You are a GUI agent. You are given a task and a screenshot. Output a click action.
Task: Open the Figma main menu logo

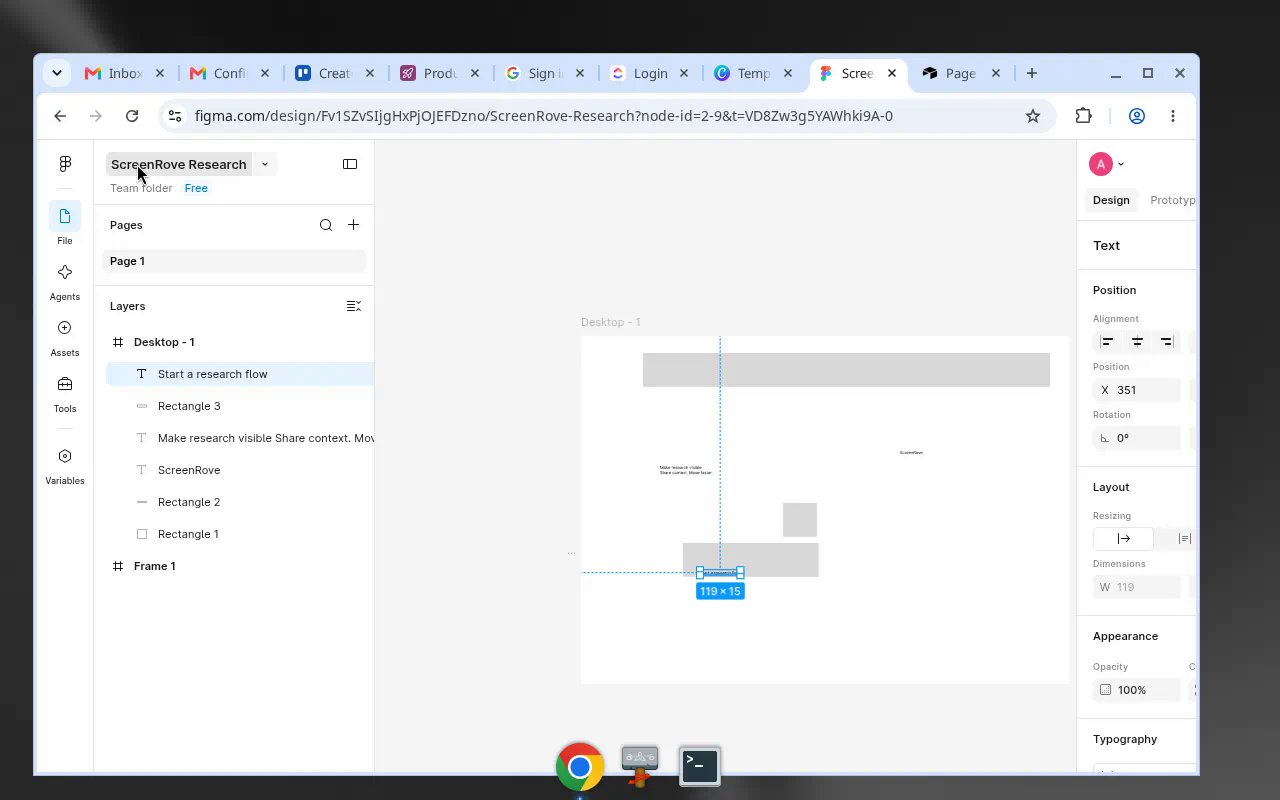65,164
